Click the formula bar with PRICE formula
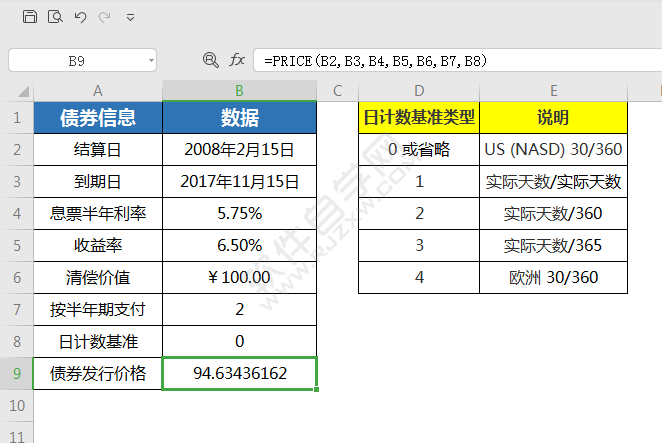Image resolution: width=662 pixels, height=443 pixels. click(x=458, y=61)
